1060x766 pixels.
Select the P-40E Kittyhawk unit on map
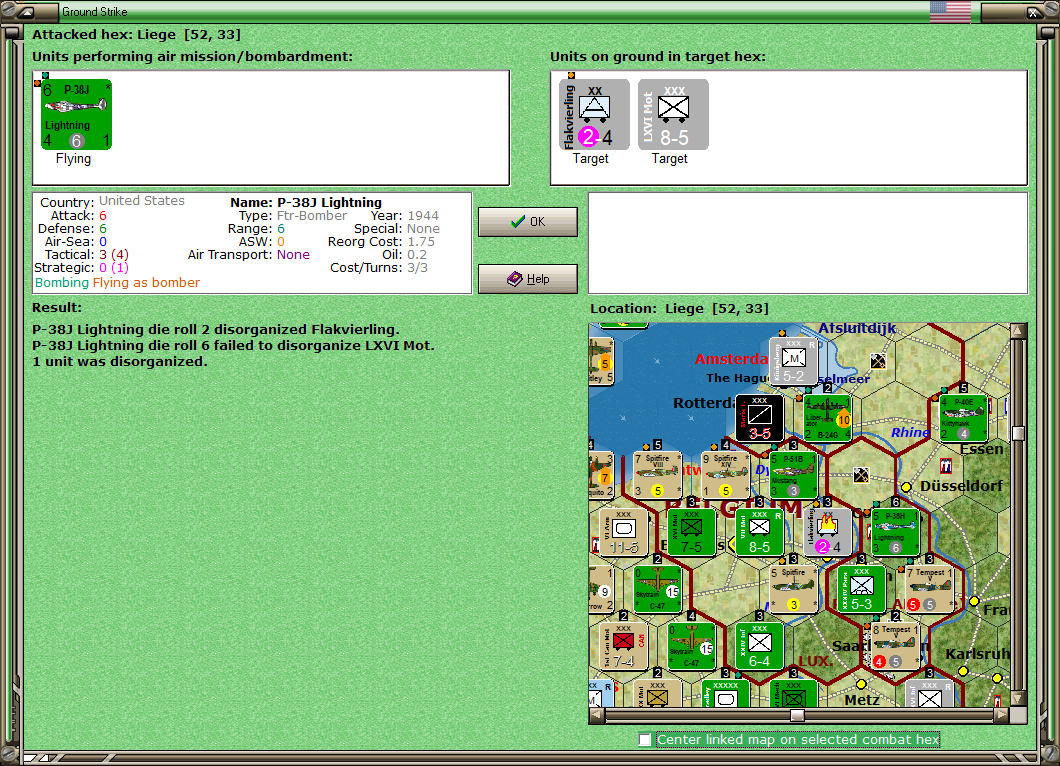coord(963,418)
